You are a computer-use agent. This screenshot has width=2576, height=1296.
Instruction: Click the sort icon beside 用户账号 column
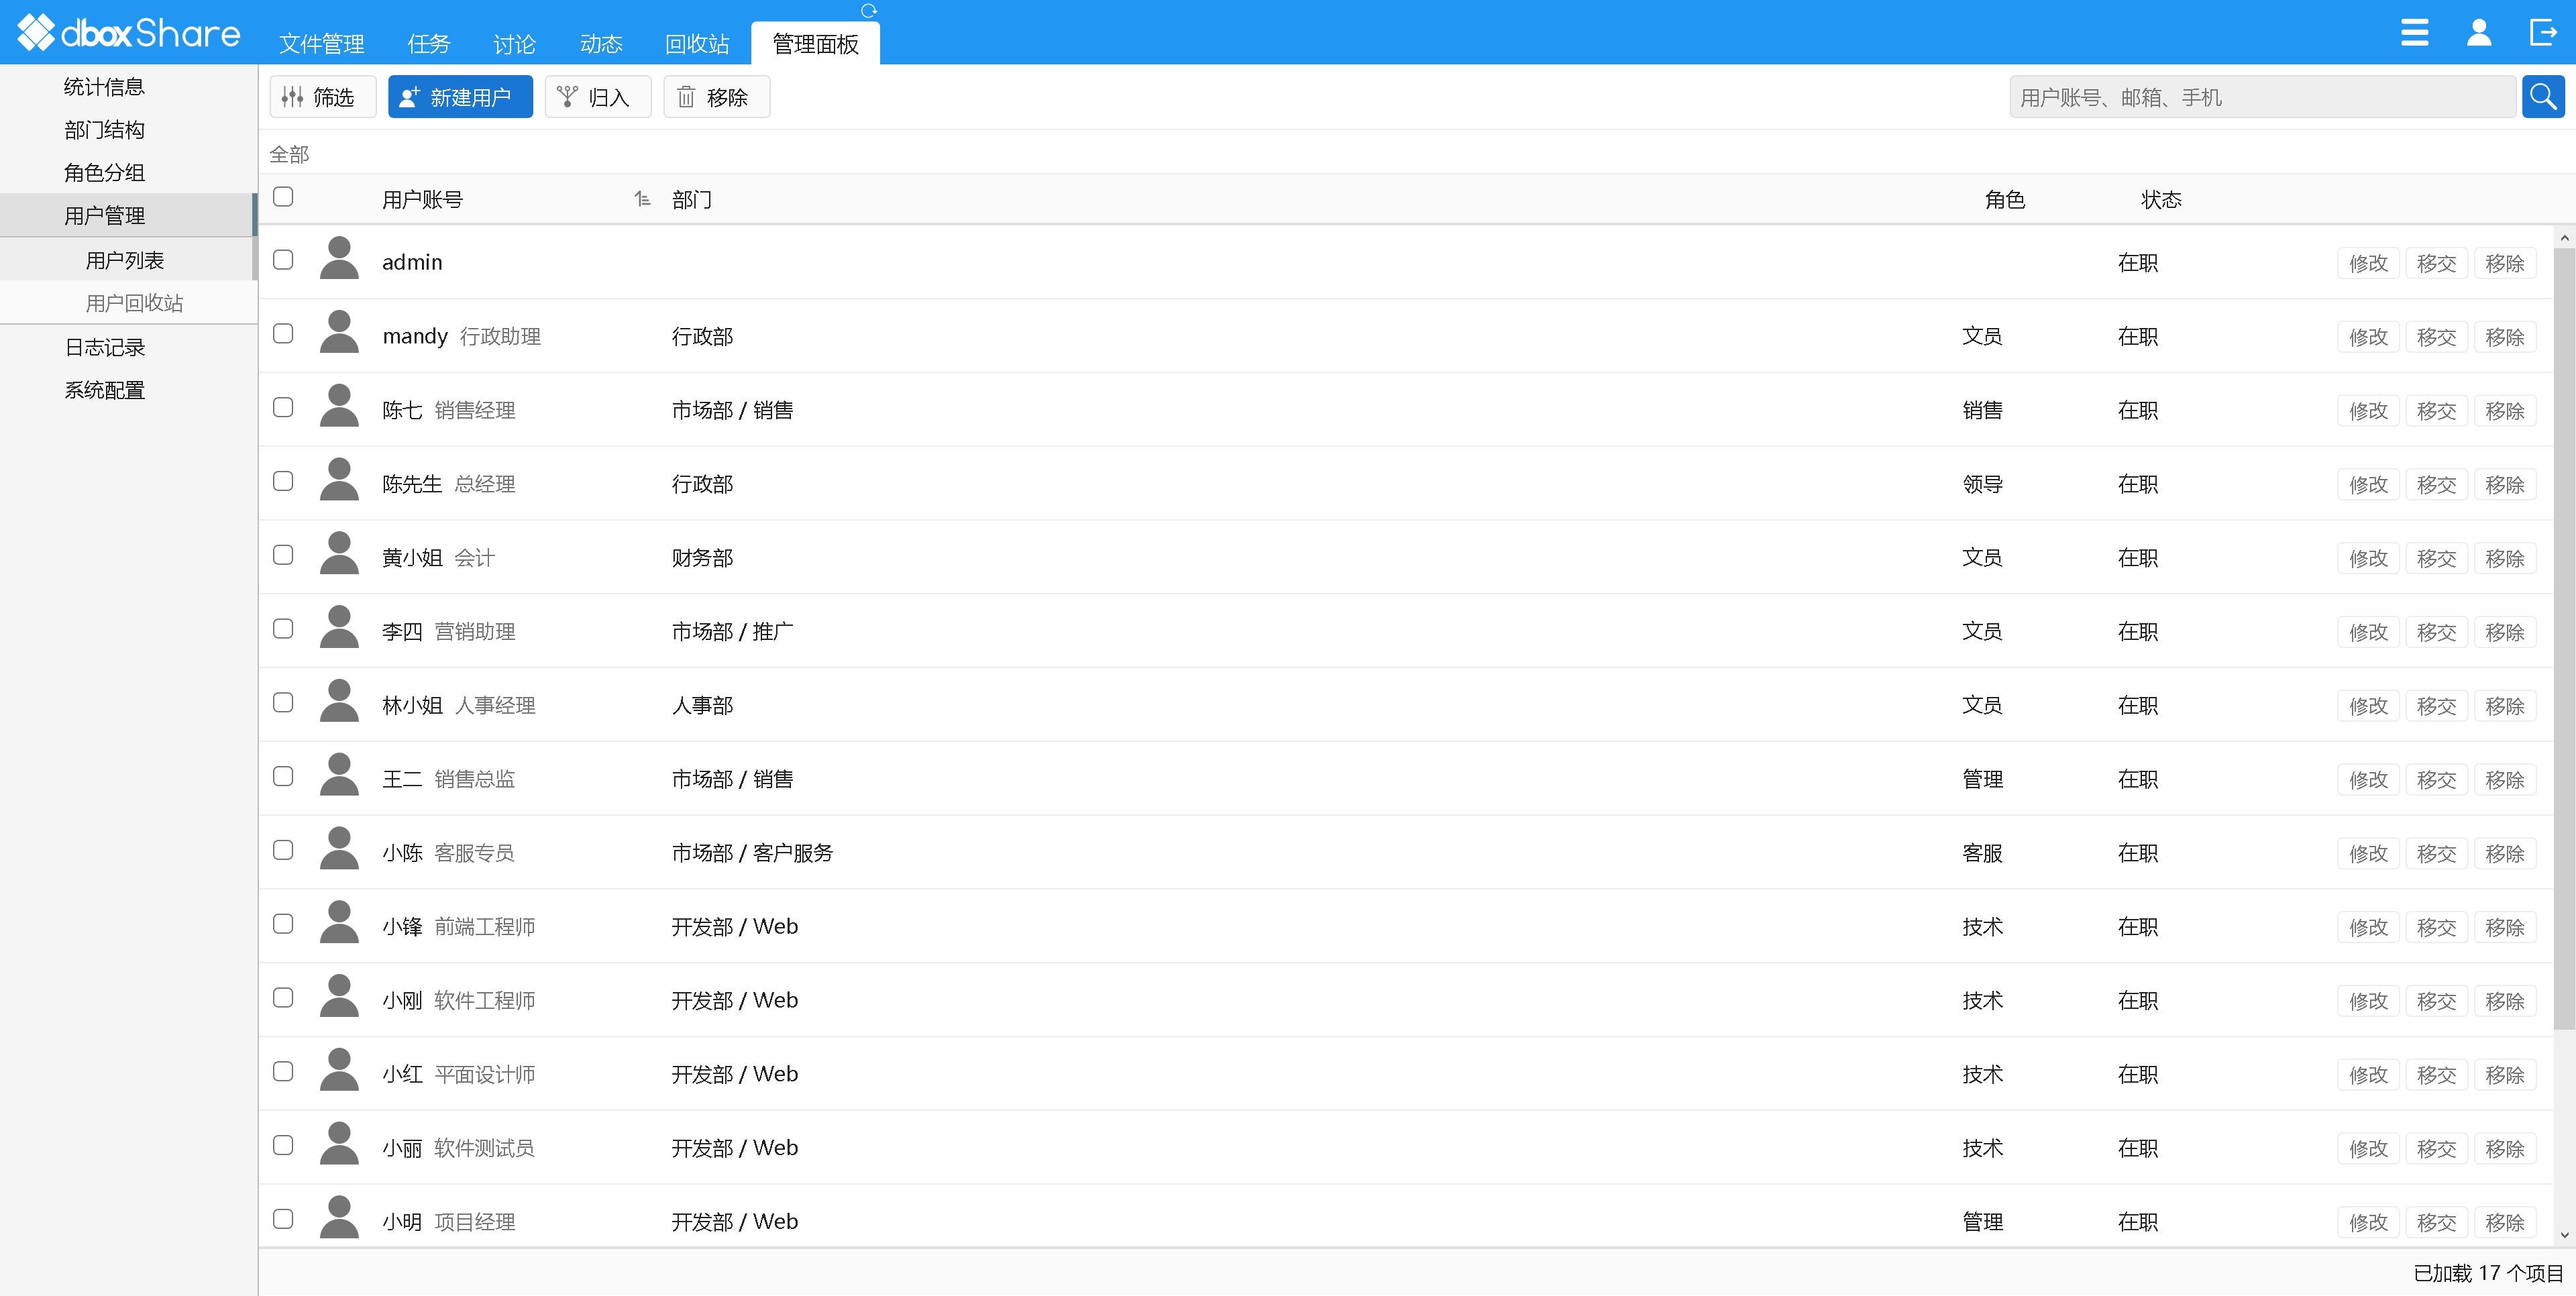tap(642, 199)
